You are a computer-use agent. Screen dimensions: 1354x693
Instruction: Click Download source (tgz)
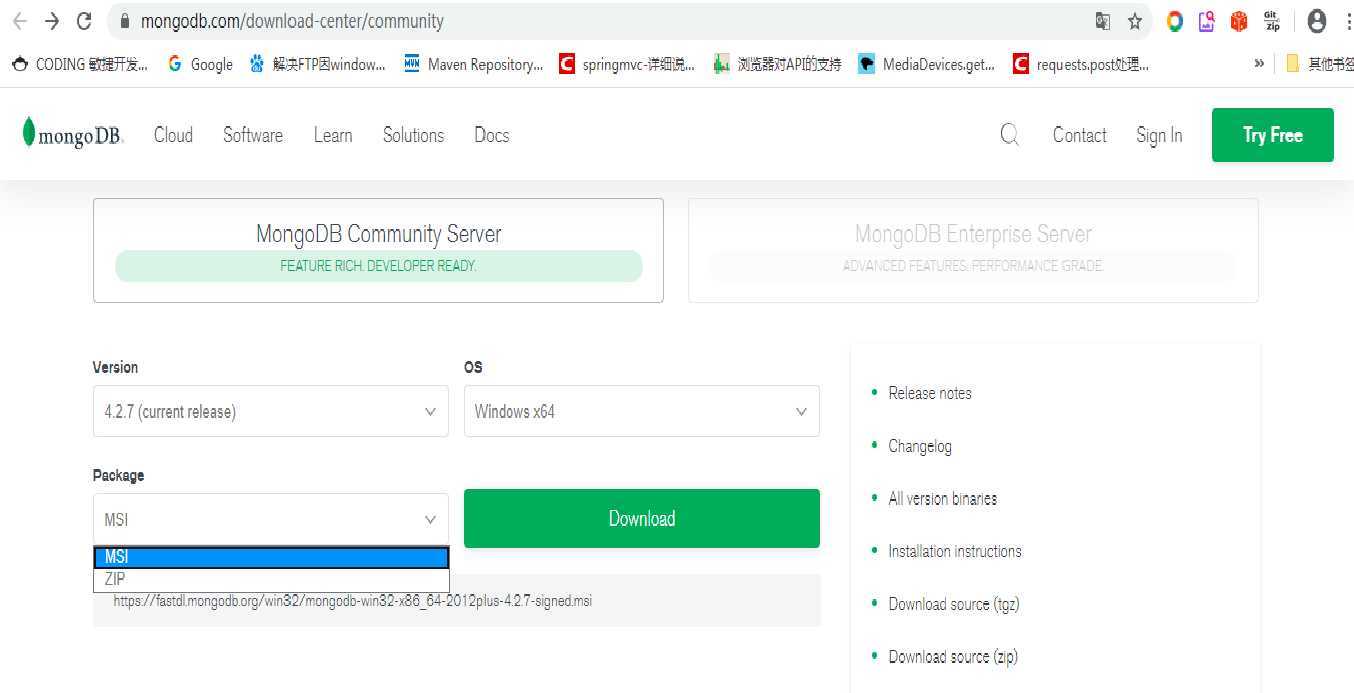pyautogui.click(x=954, y=604)
